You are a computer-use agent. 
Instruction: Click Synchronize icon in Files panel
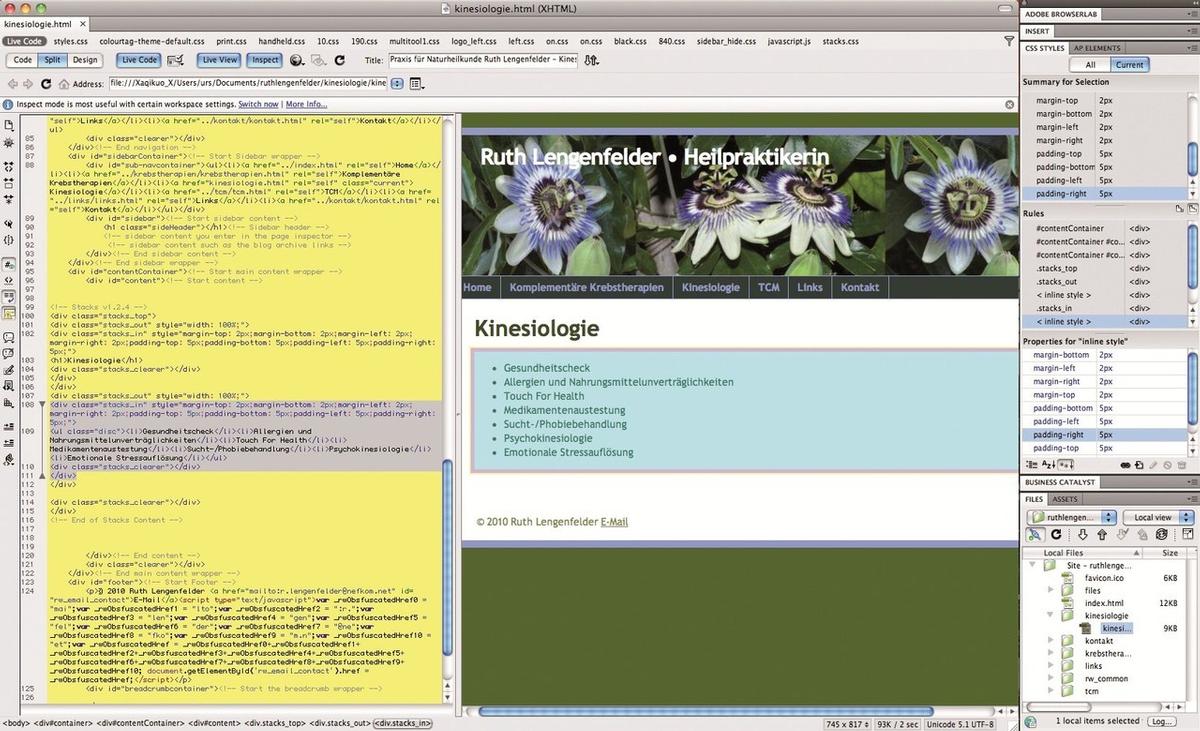tap(1161, 535)
